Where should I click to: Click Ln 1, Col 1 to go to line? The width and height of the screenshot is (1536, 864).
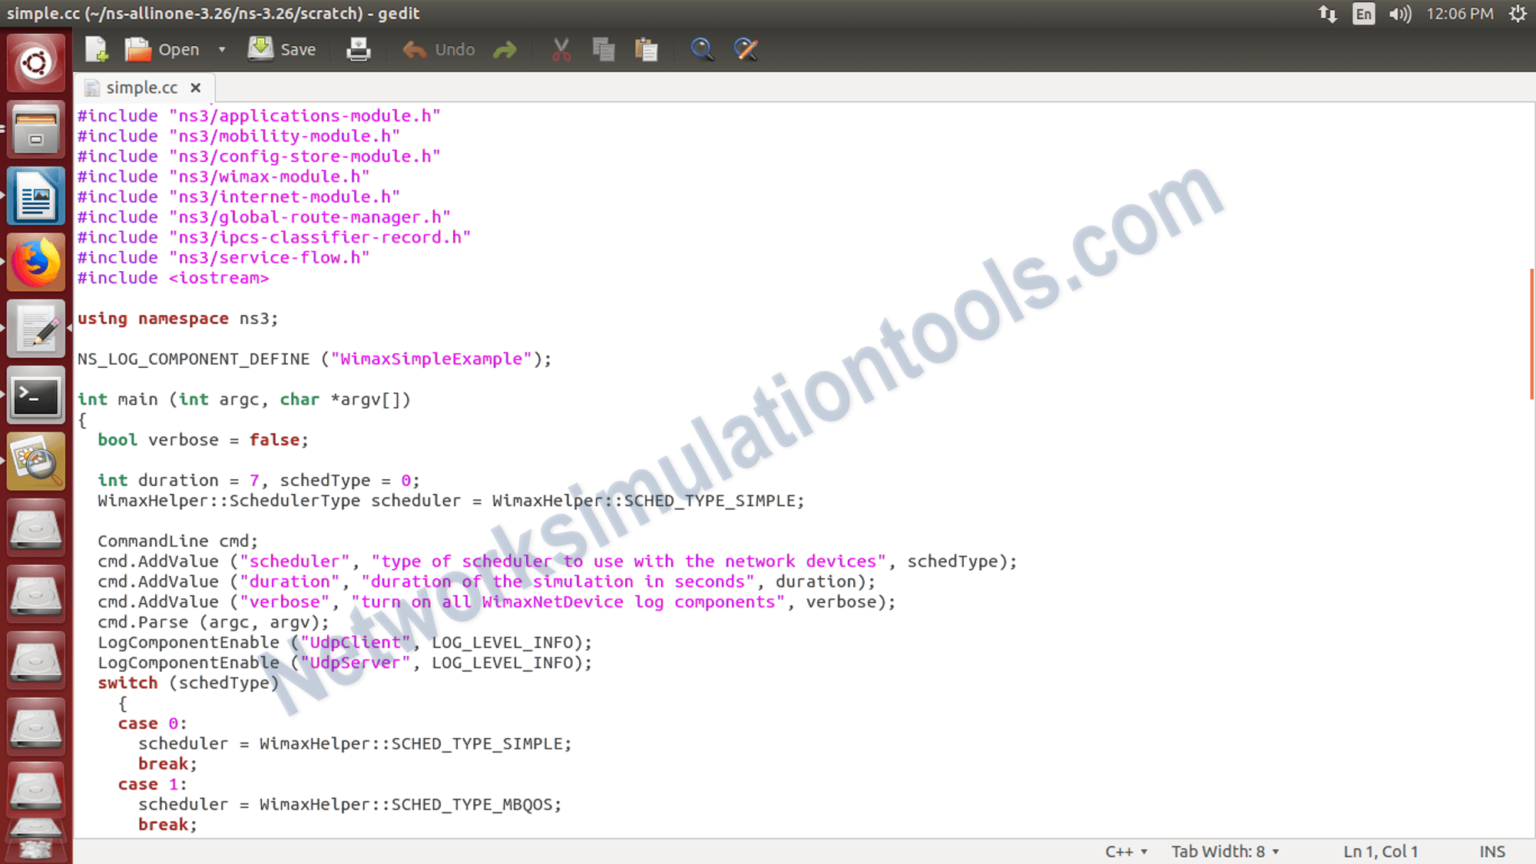[1380, 851]
